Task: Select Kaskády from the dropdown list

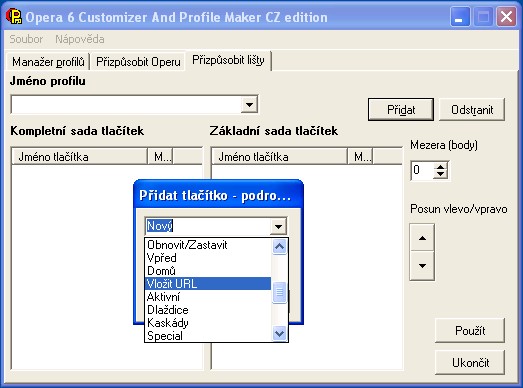Action: point(208,323)
